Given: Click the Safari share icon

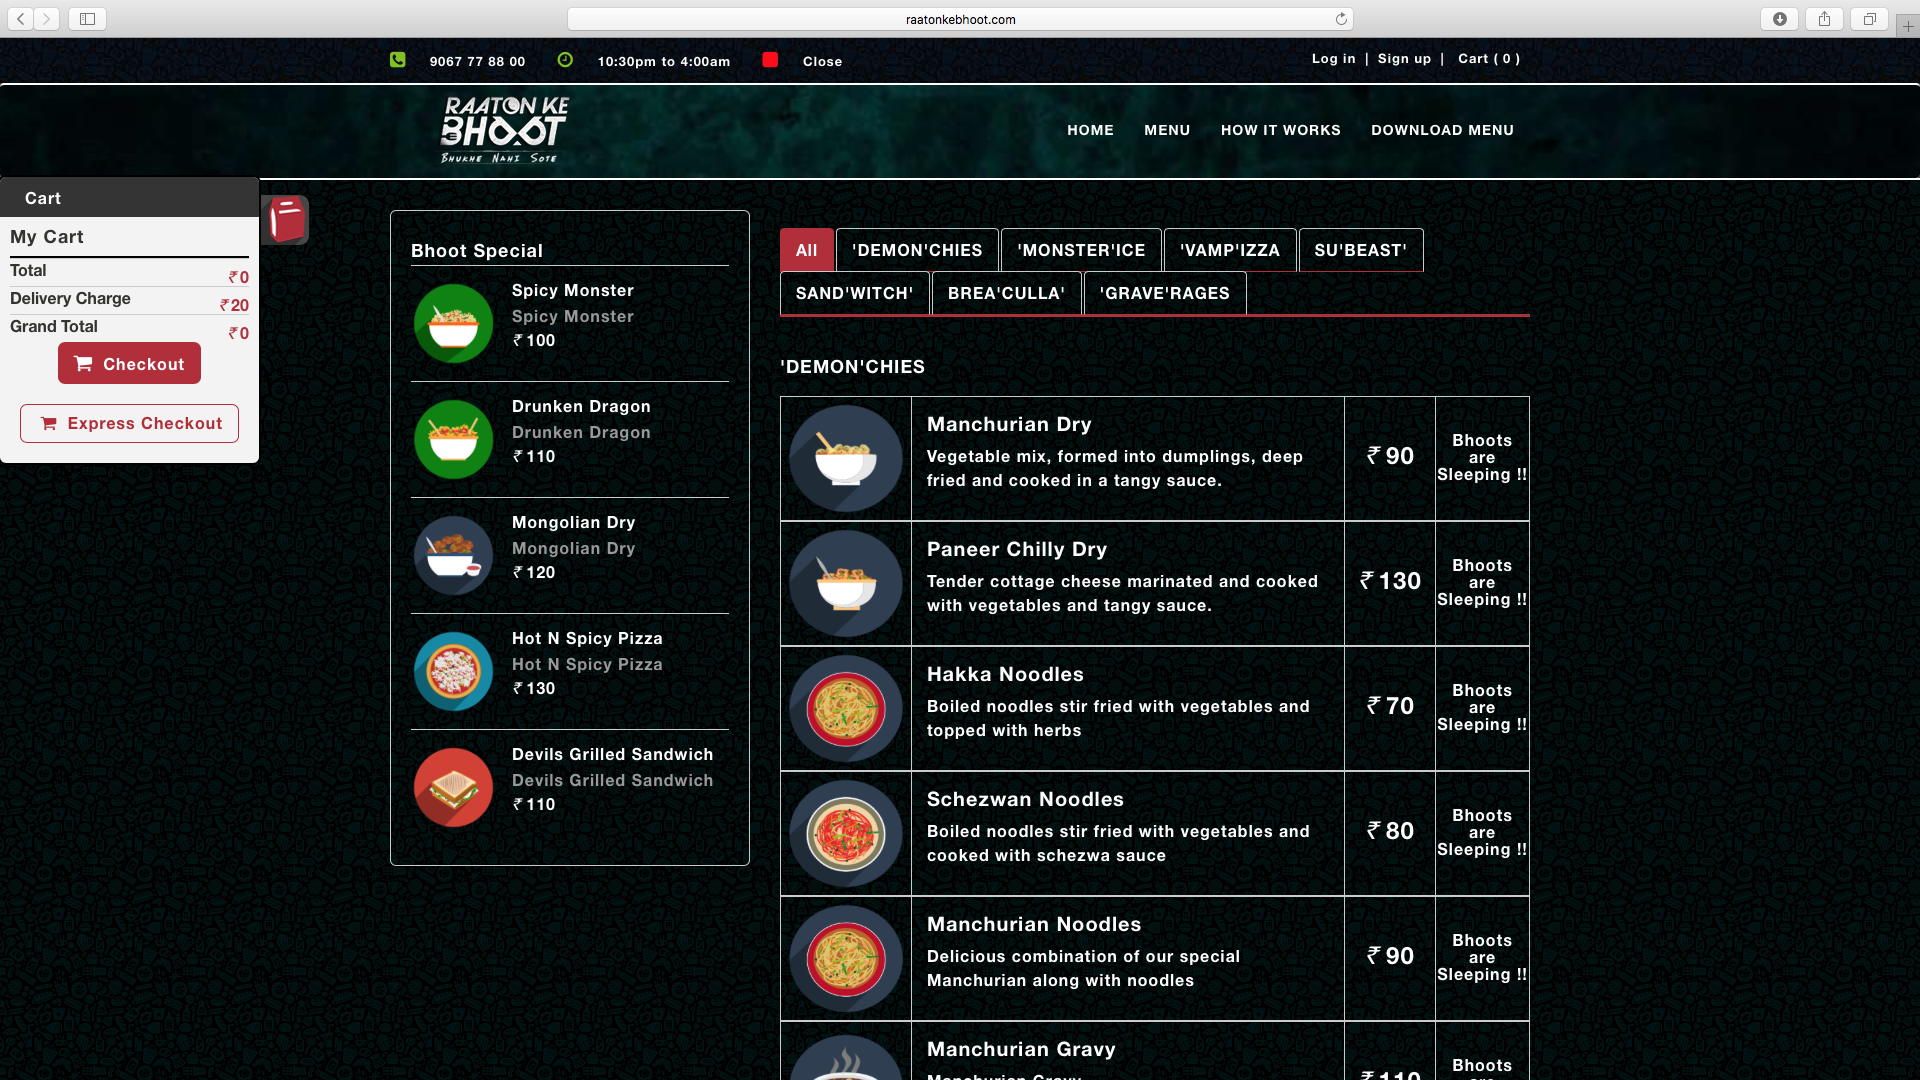Looking at the screenshot, I should click(1824, 18).
